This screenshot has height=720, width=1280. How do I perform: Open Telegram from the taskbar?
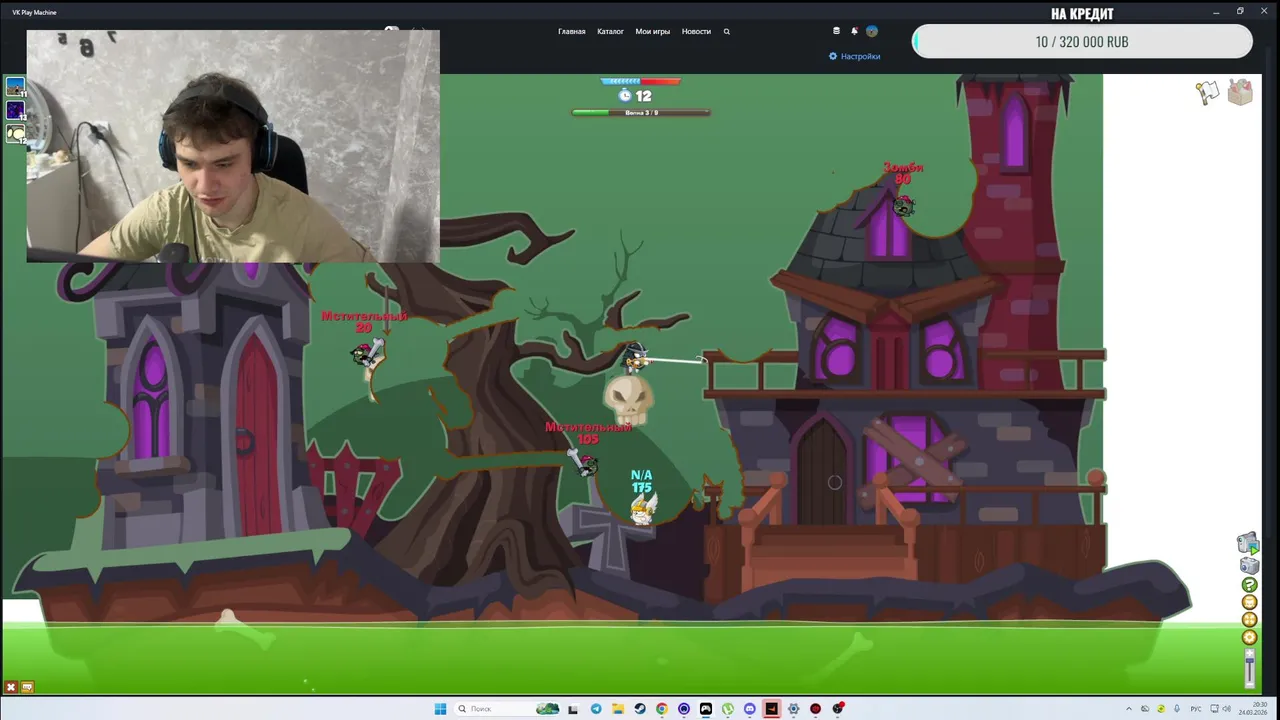[x=596, y=709]
